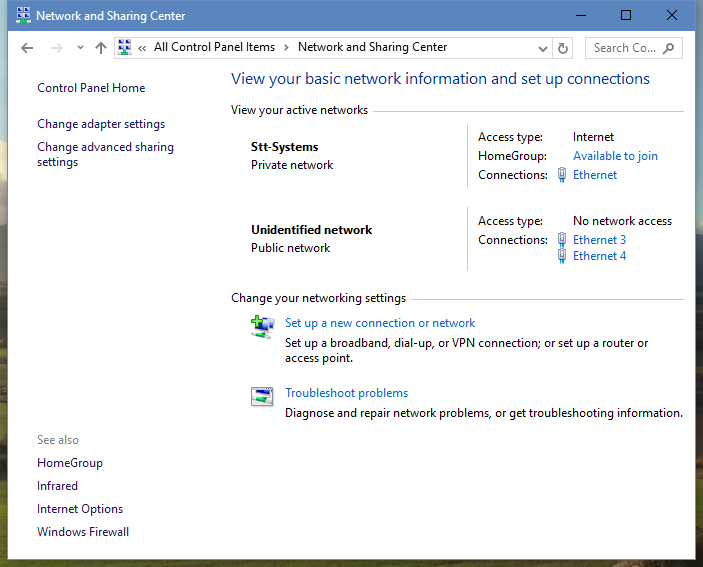The width and height of the screenshot is (703, 567).
Task: Click the Ethernet 4 plug icon
Action: coord(562,256)
